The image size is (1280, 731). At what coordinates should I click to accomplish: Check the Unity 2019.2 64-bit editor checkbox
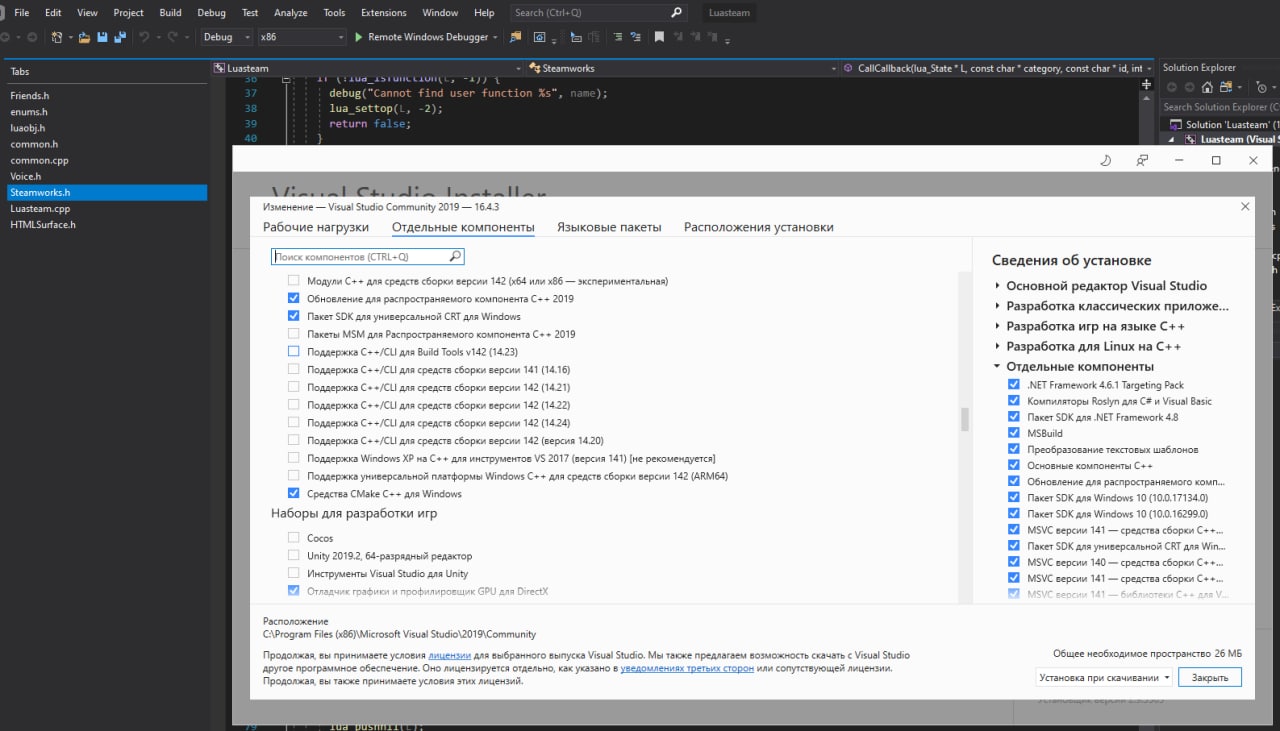[293, 556]
